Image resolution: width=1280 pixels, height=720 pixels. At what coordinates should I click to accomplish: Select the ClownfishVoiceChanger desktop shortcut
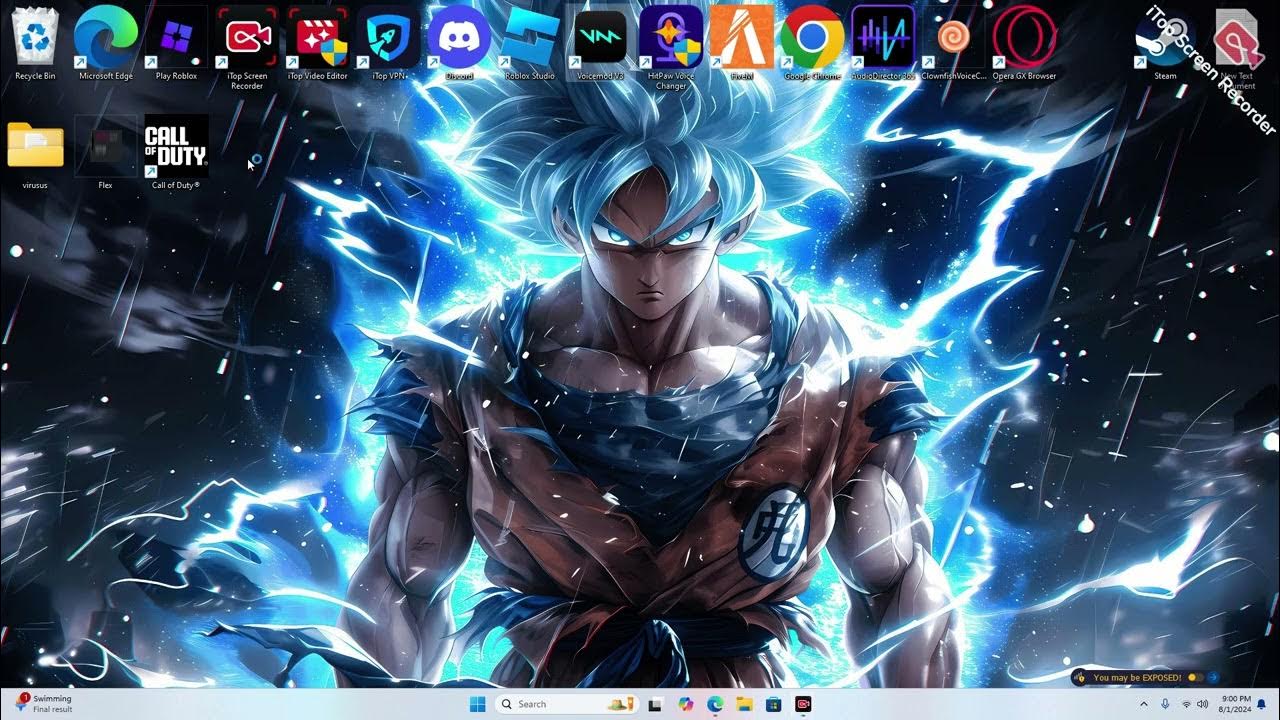coord(953,43)
